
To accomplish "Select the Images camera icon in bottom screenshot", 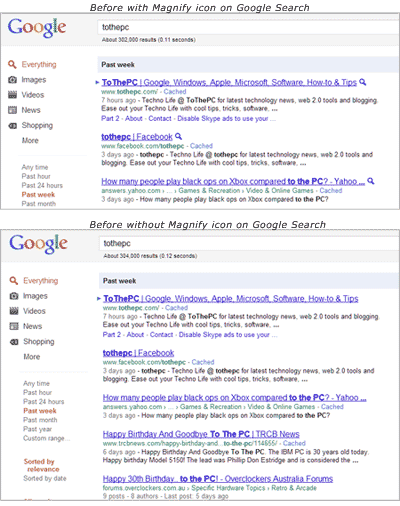I will coord(14,296).
